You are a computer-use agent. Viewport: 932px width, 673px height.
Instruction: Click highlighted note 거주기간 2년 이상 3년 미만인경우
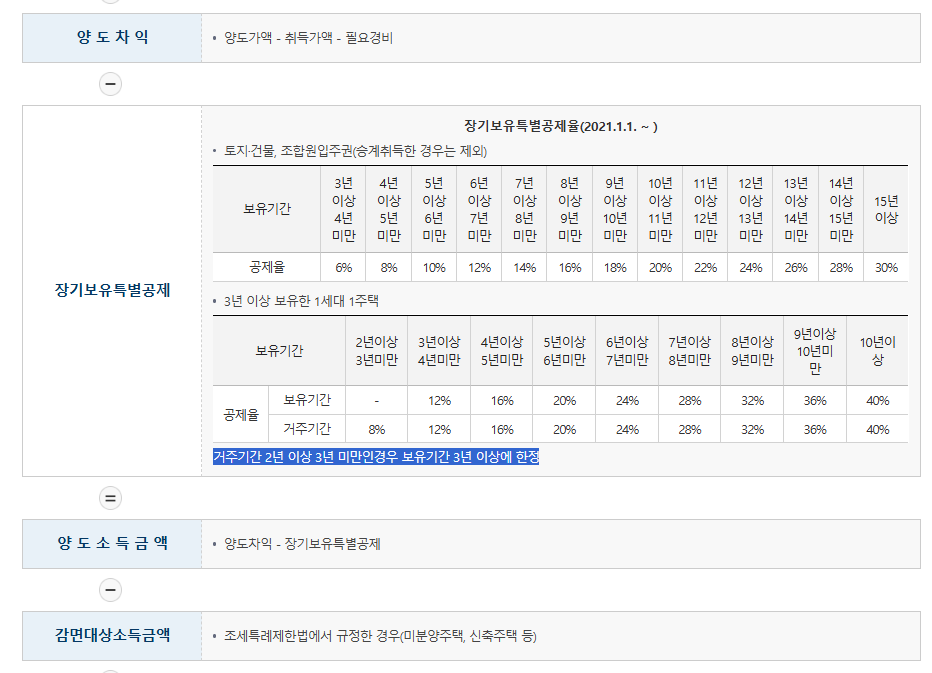tap(376, 457)
